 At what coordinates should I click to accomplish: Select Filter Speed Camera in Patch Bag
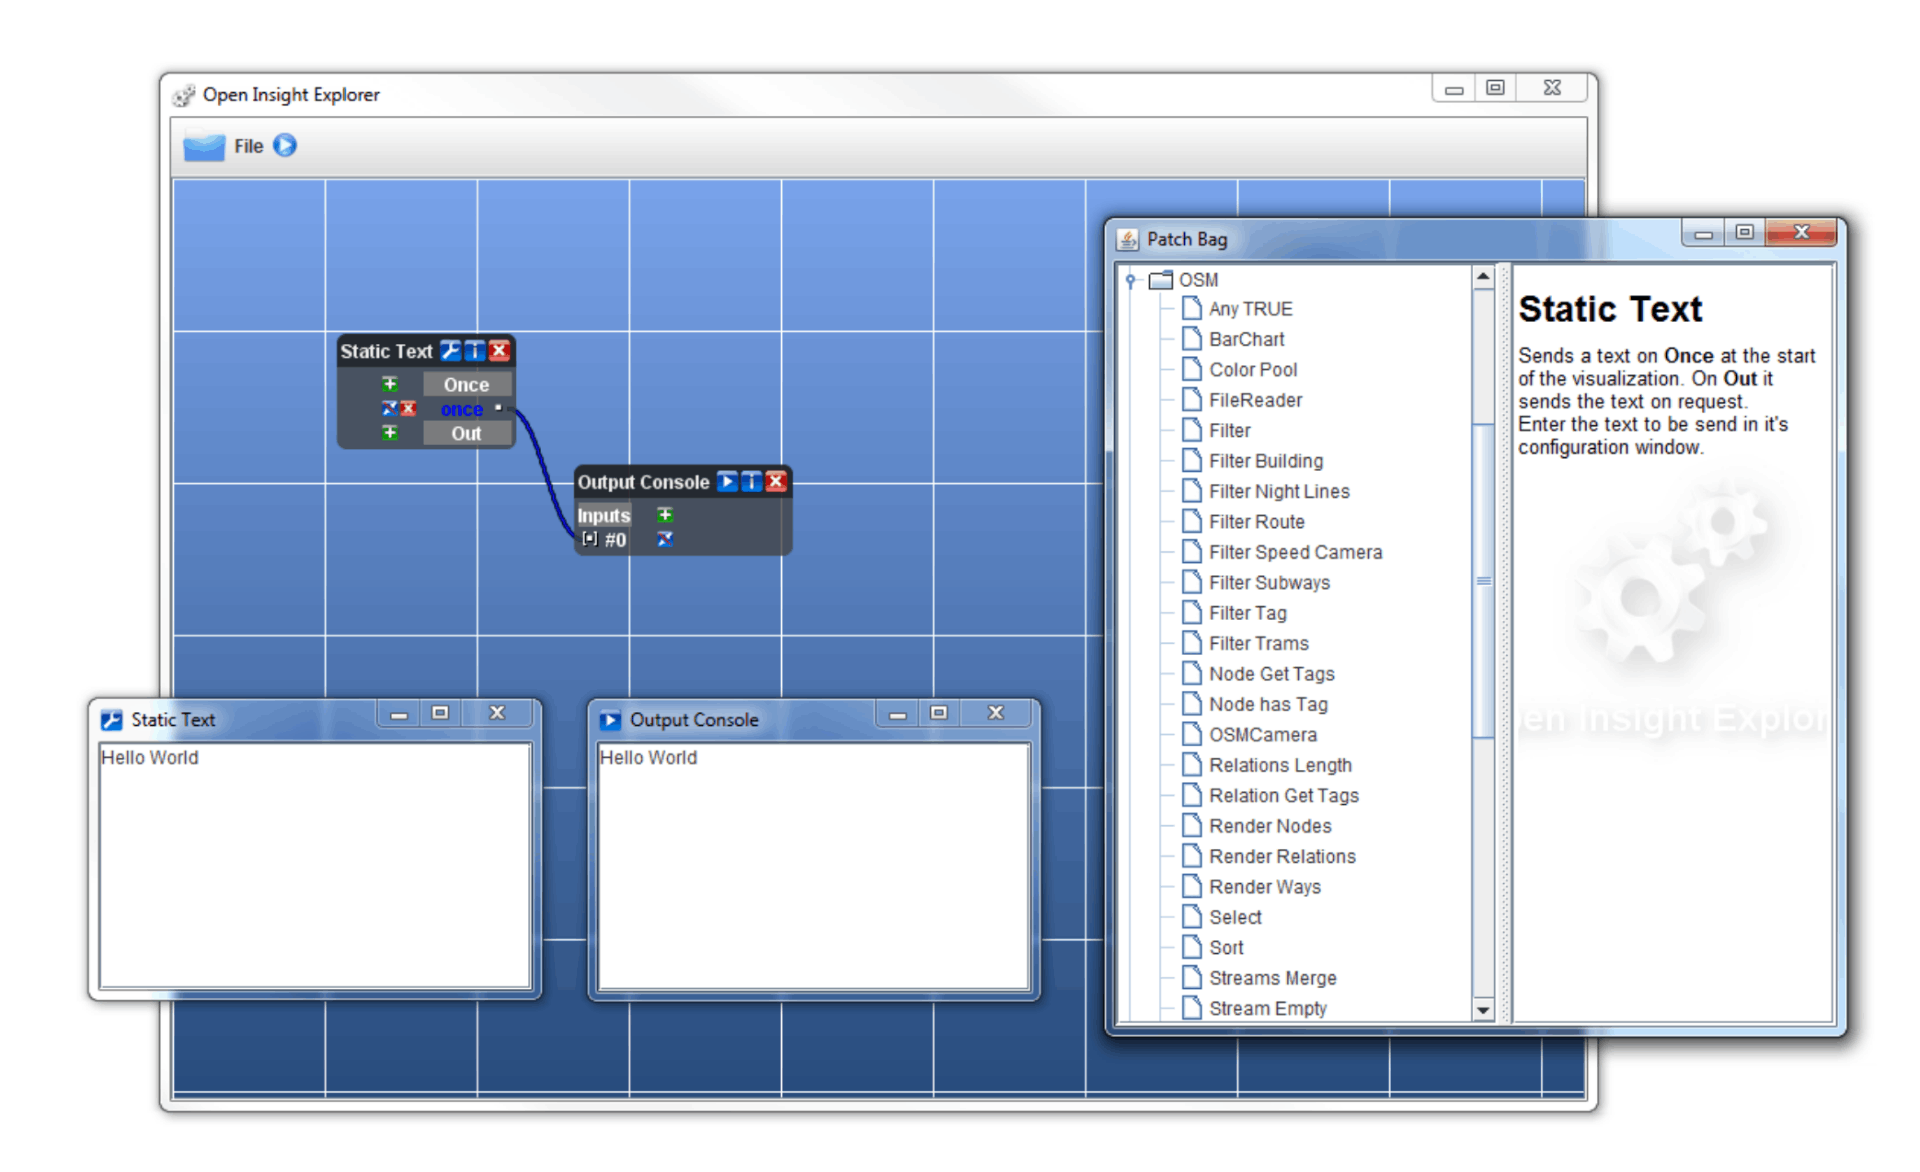coord(1294,552)
